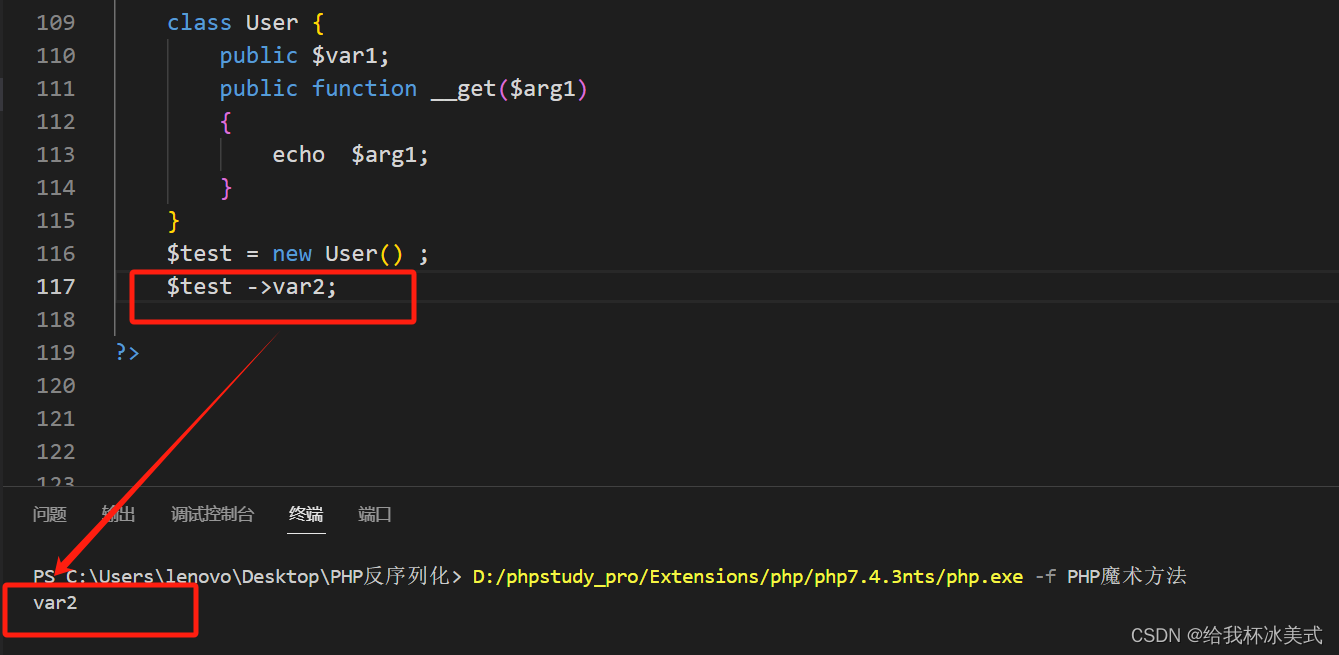Select the __get method name
This screenshot has width=1339, height=655.
pyautogui.click(x=460, y=88)
